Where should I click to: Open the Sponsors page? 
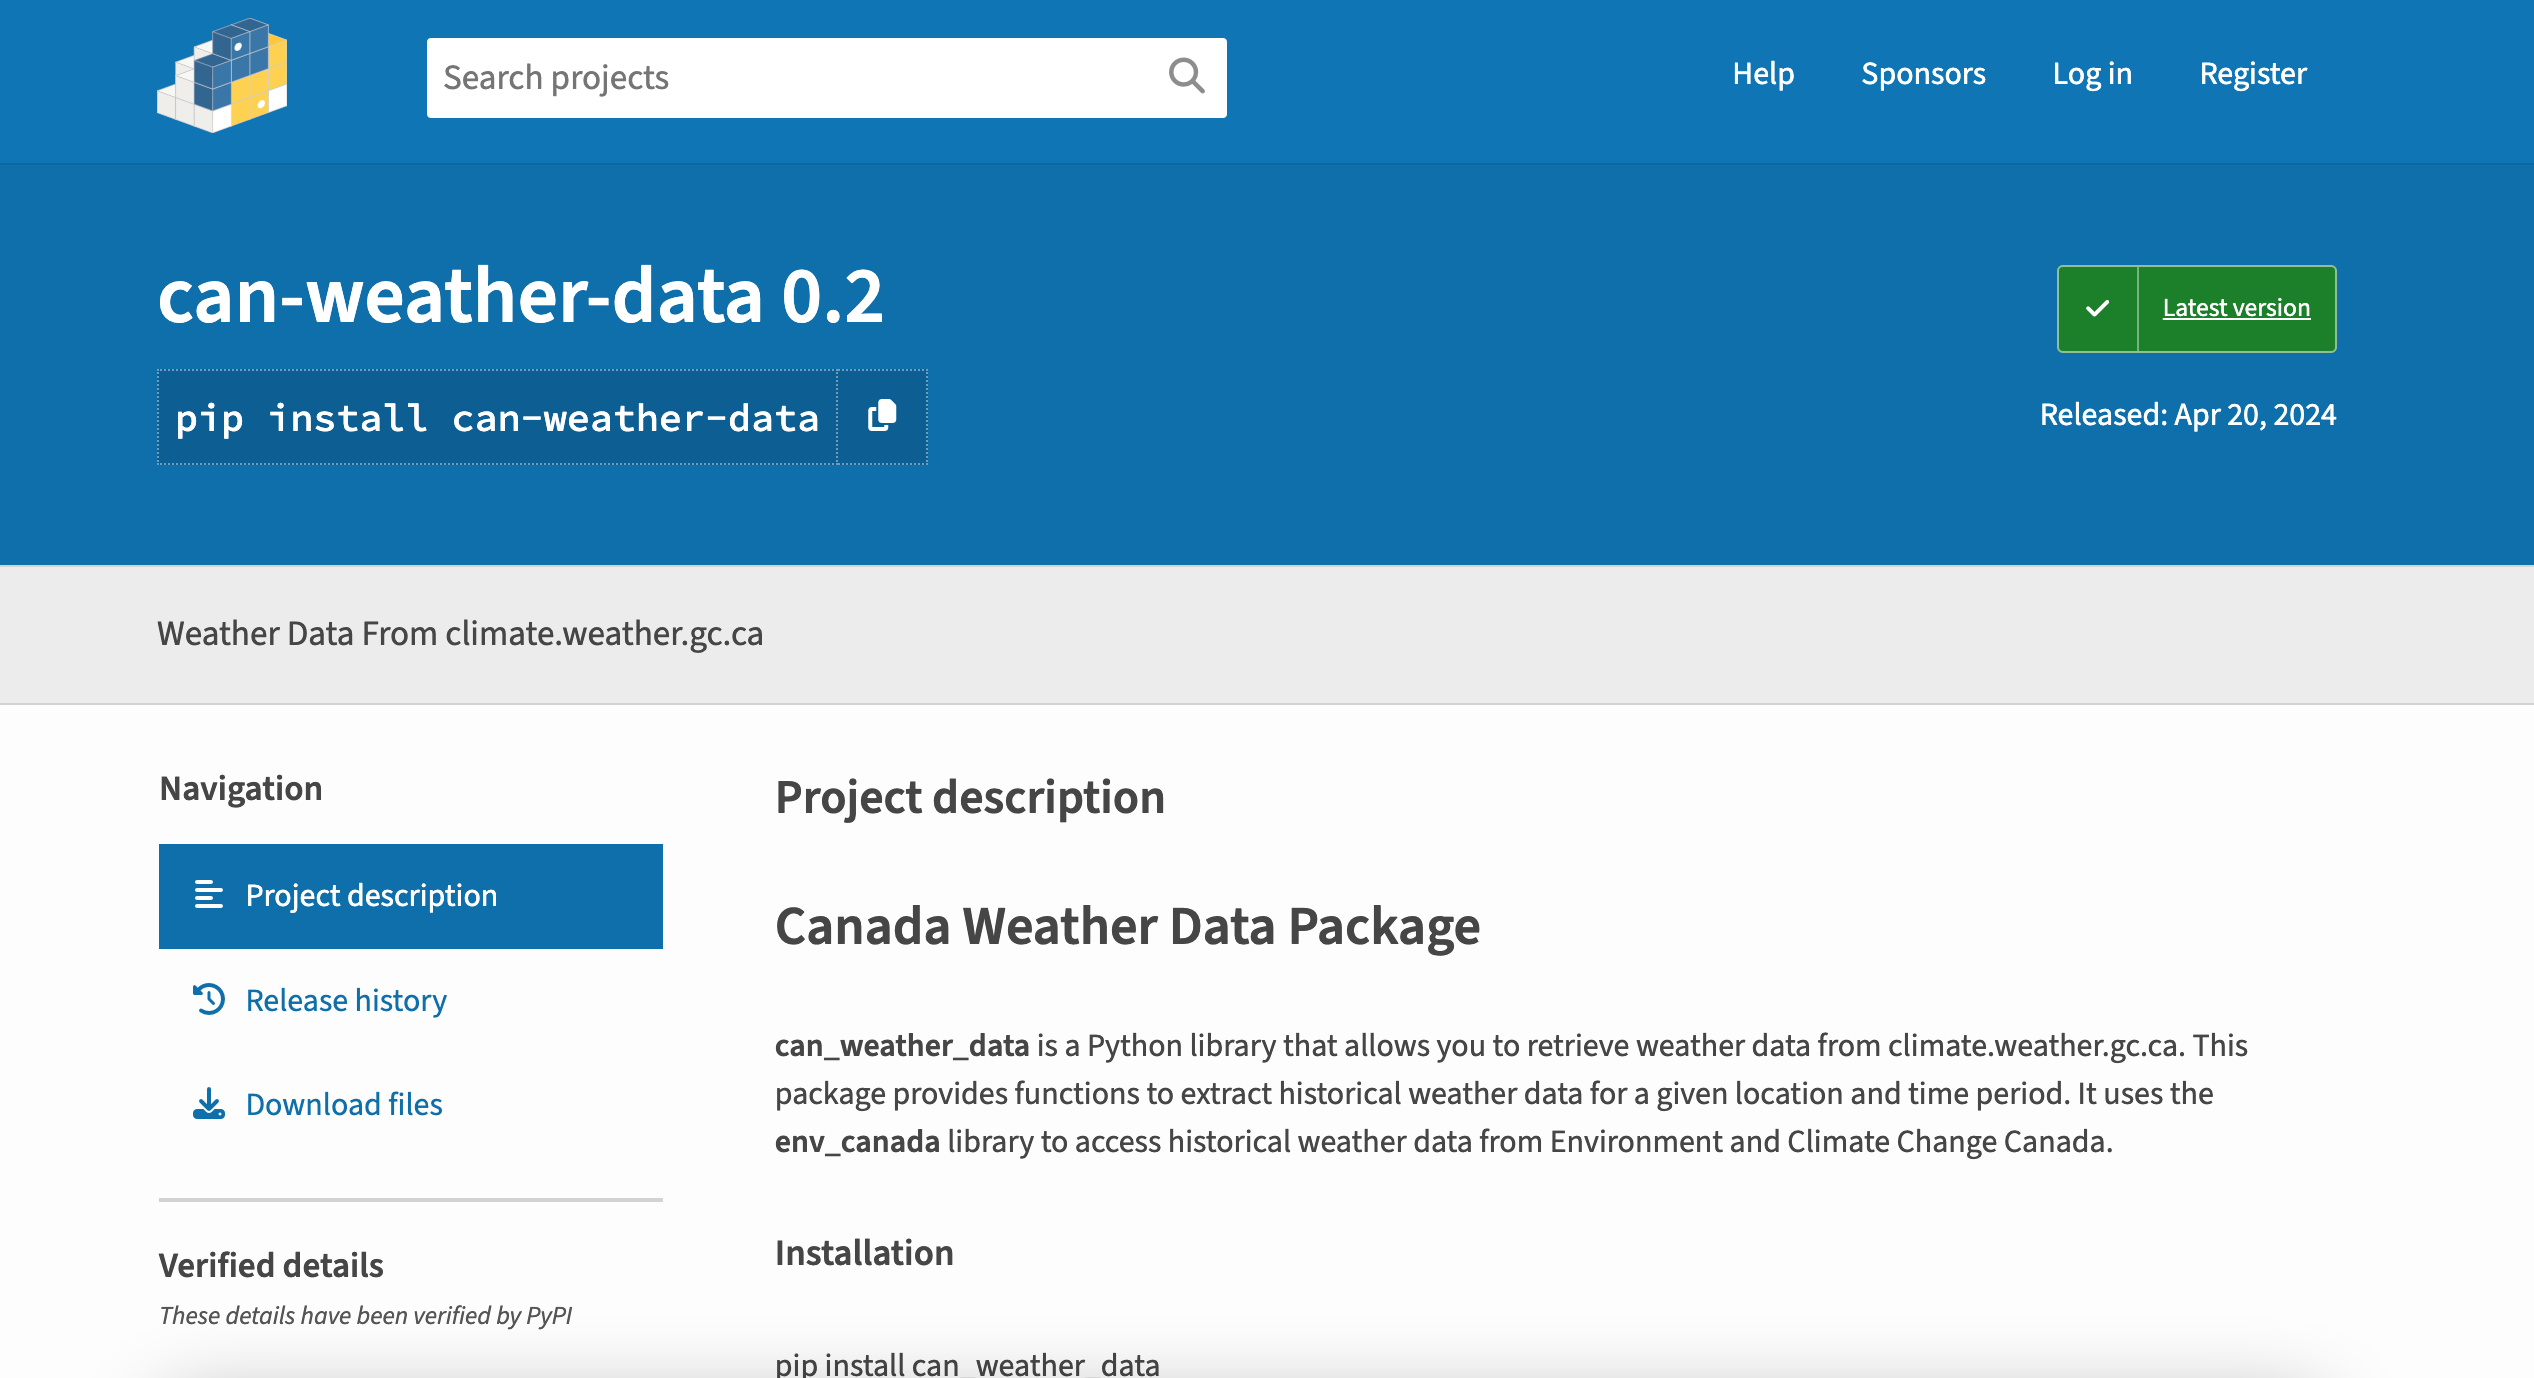pos(1923,74)
